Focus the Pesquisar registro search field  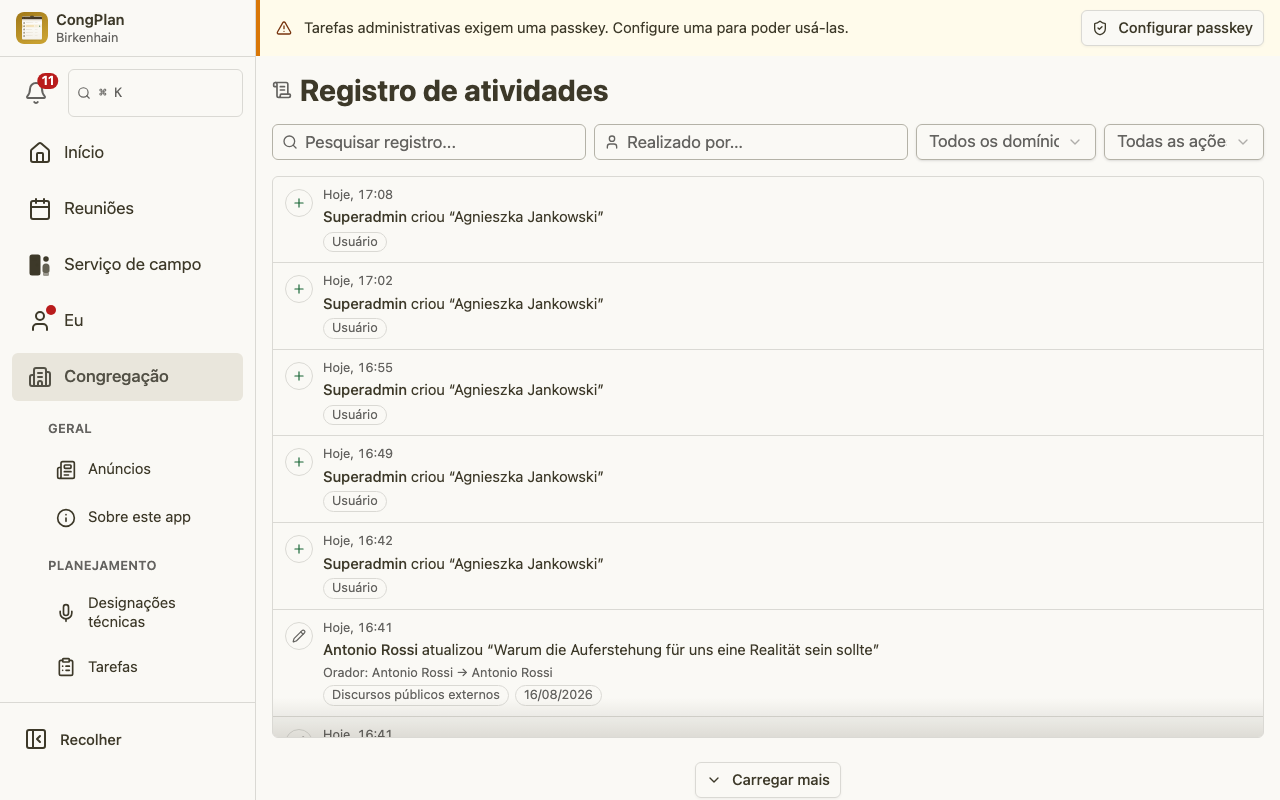(429, 142)
